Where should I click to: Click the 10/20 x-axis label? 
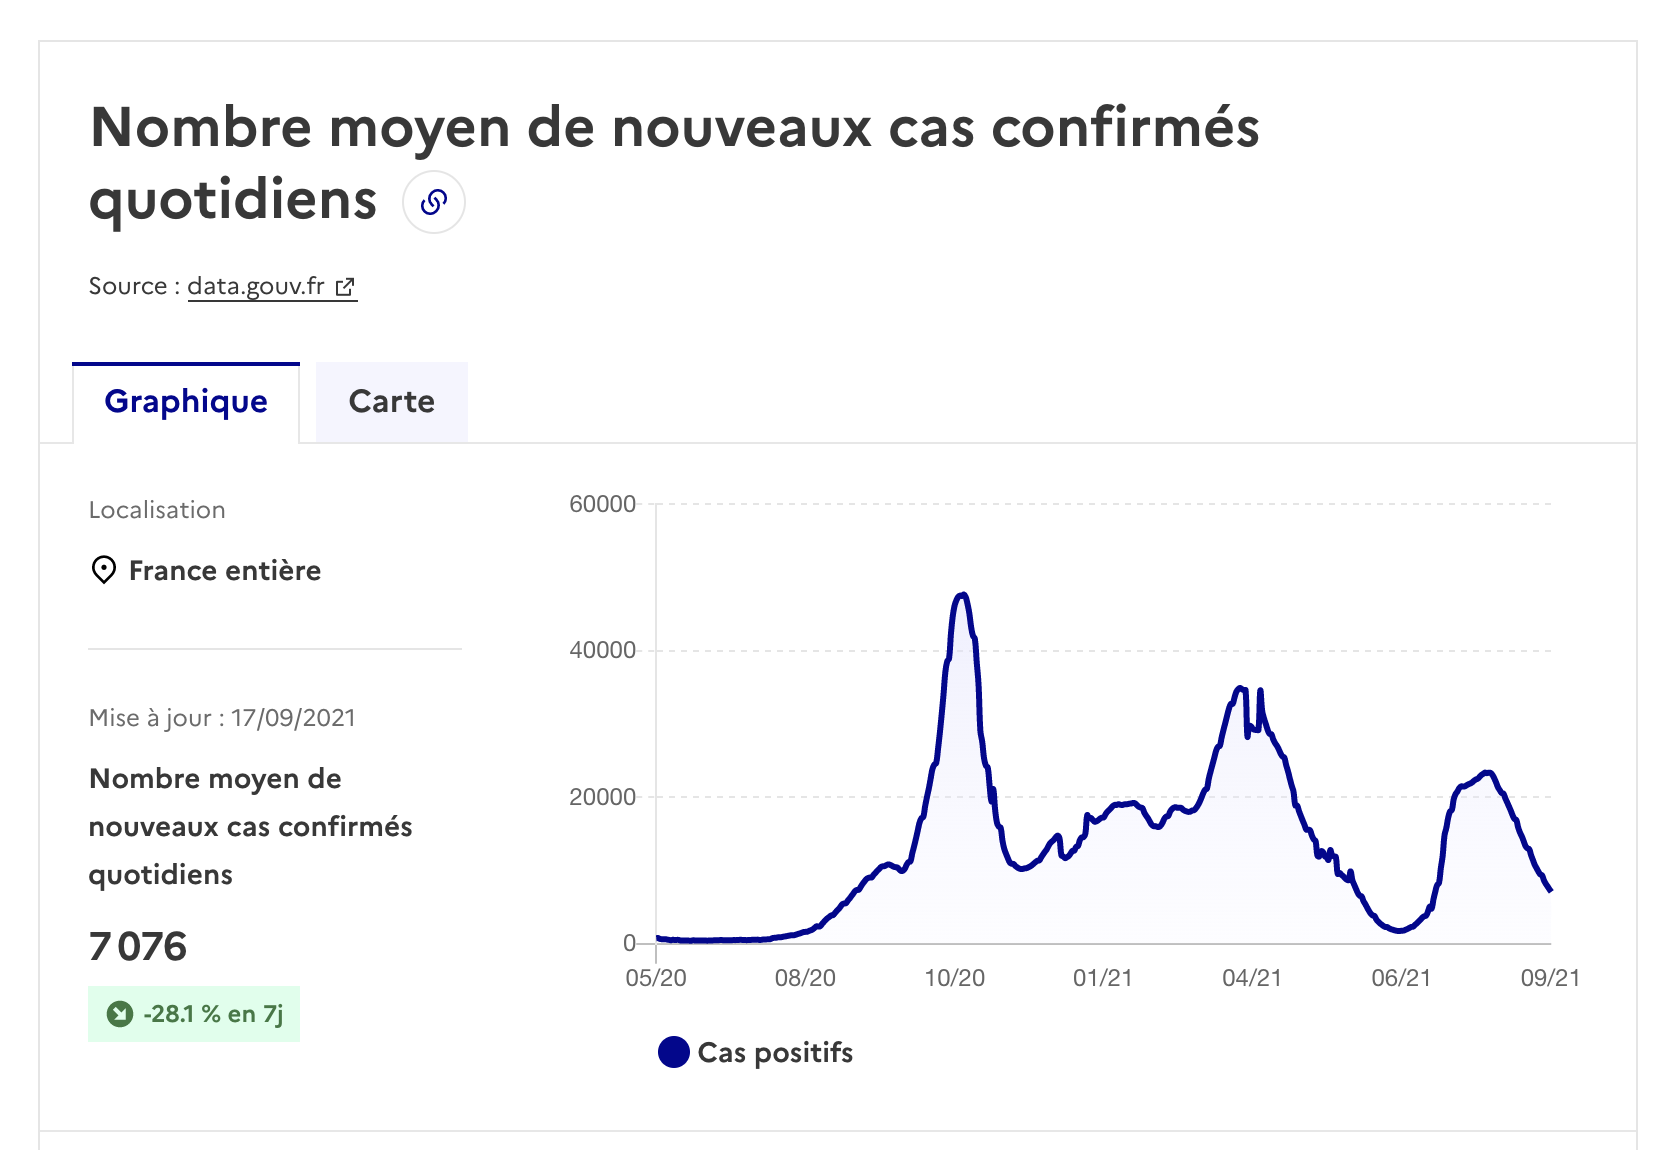point(954,978)
